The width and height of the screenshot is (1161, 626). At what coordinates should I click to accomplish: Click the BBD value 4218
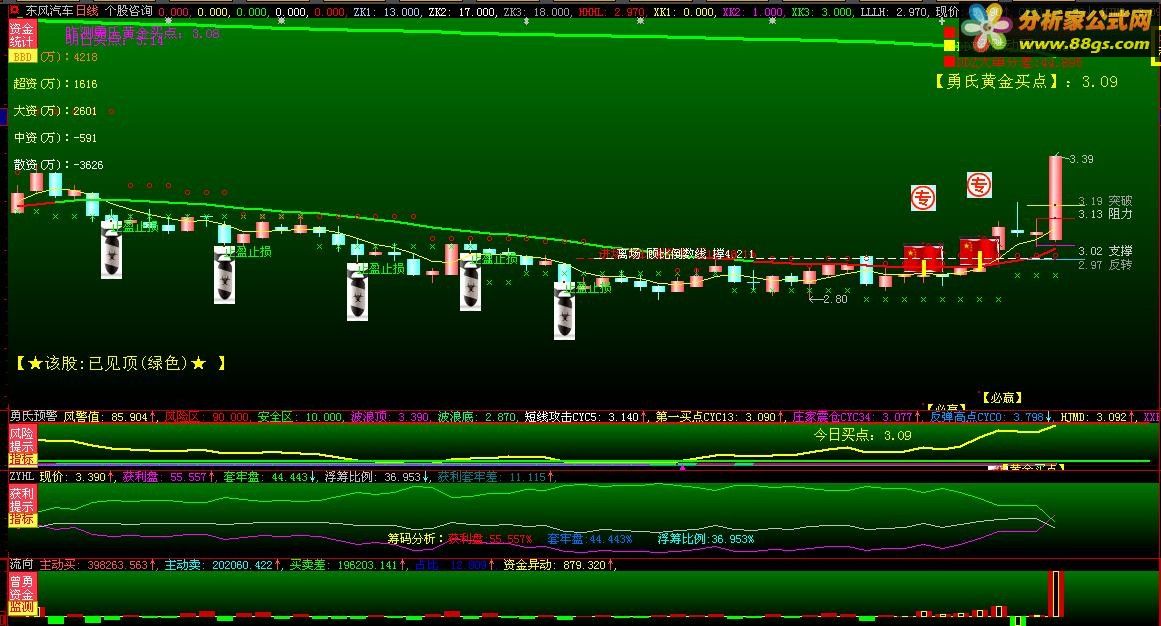(x=86, y=57)
